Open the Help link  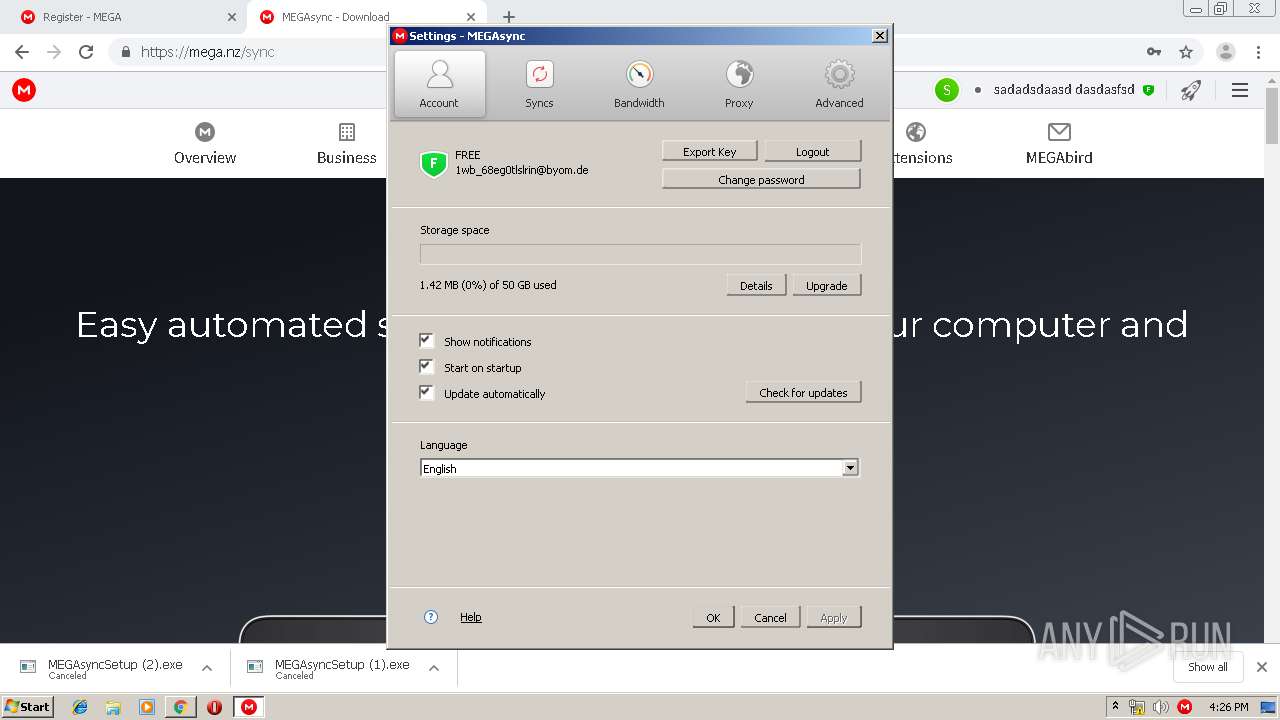click(471, 617)
